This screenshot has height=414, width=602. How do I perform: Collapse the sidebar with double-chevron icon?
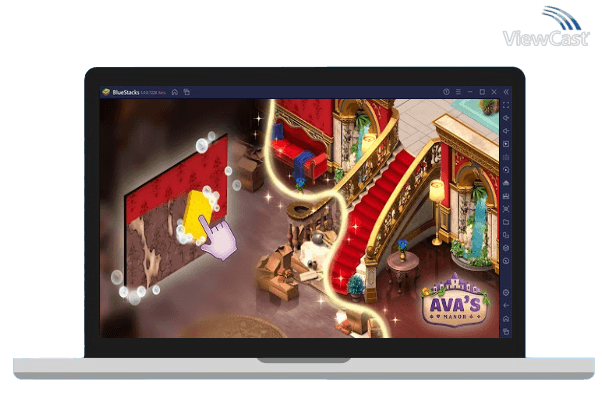coord(506,92)
